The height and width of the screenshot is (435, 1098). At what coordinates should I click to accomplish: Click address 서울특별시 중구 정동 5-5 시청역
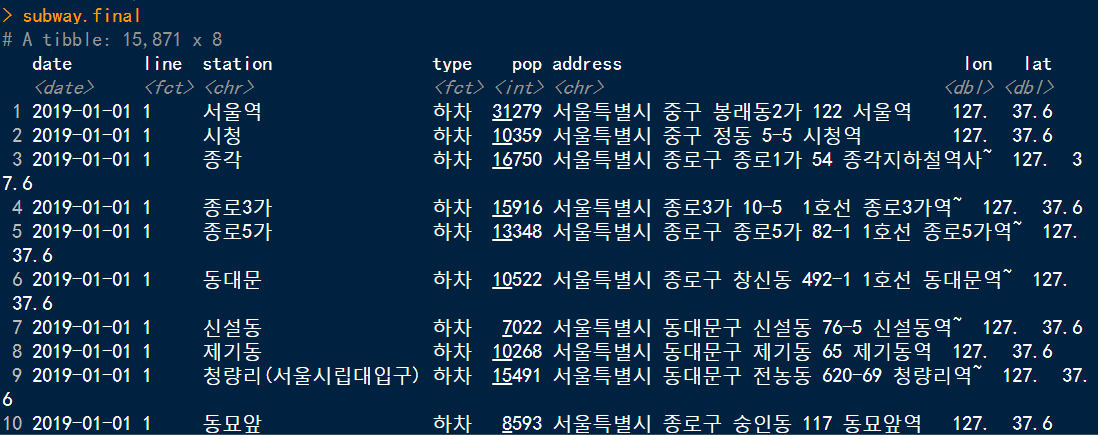[x=707, y=135]
